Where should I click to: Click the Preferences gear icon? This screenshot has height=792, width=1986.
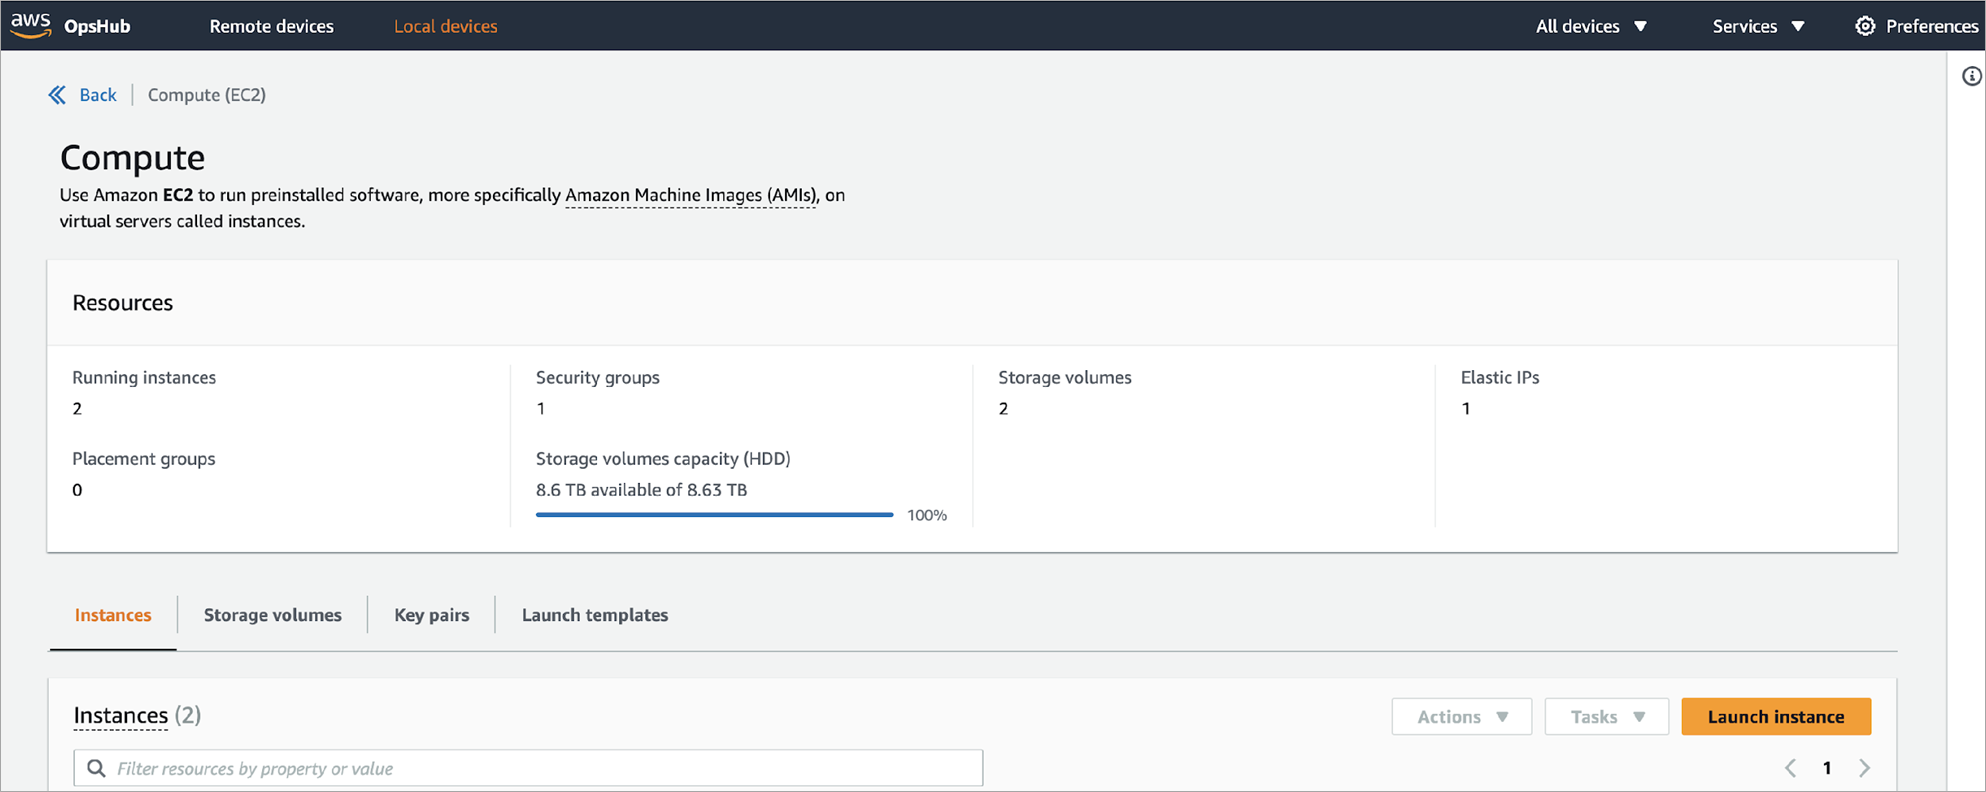(1865, 26)
